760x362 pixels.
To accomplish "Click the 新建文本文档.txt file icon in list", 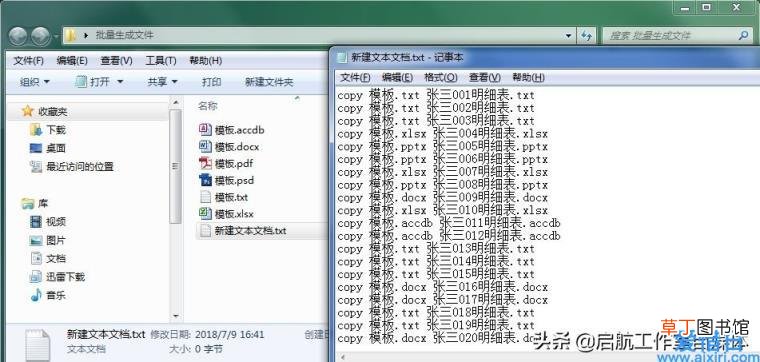I will coord(205,230).
